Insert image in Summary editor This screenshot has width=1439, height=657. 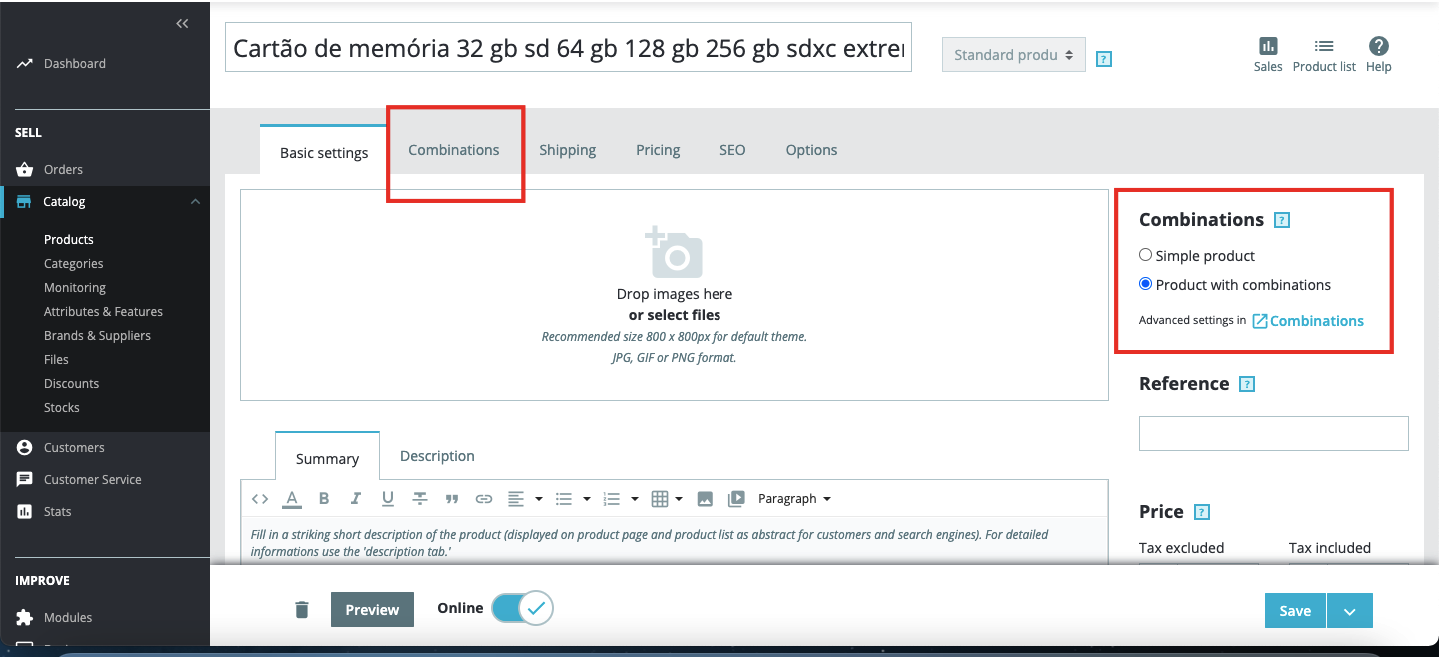(x=705, y=498)
